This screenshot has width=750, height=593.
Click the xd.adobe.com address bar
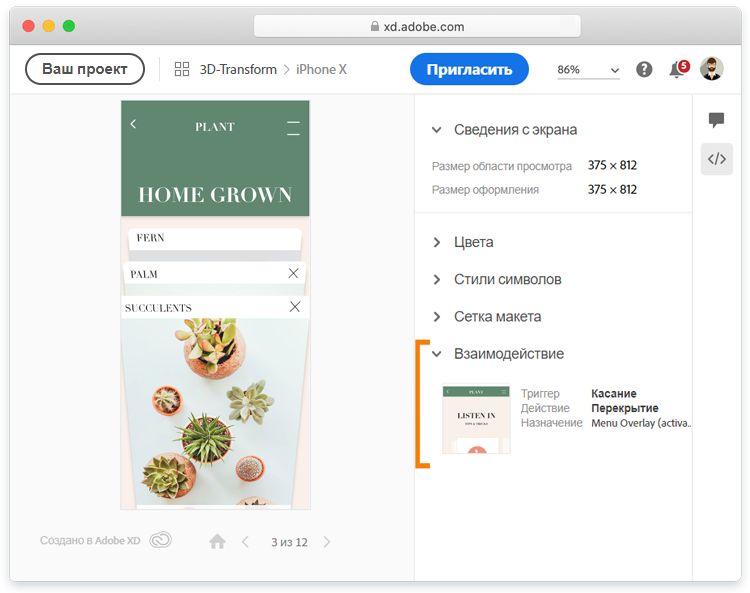(x=417, y=26)
